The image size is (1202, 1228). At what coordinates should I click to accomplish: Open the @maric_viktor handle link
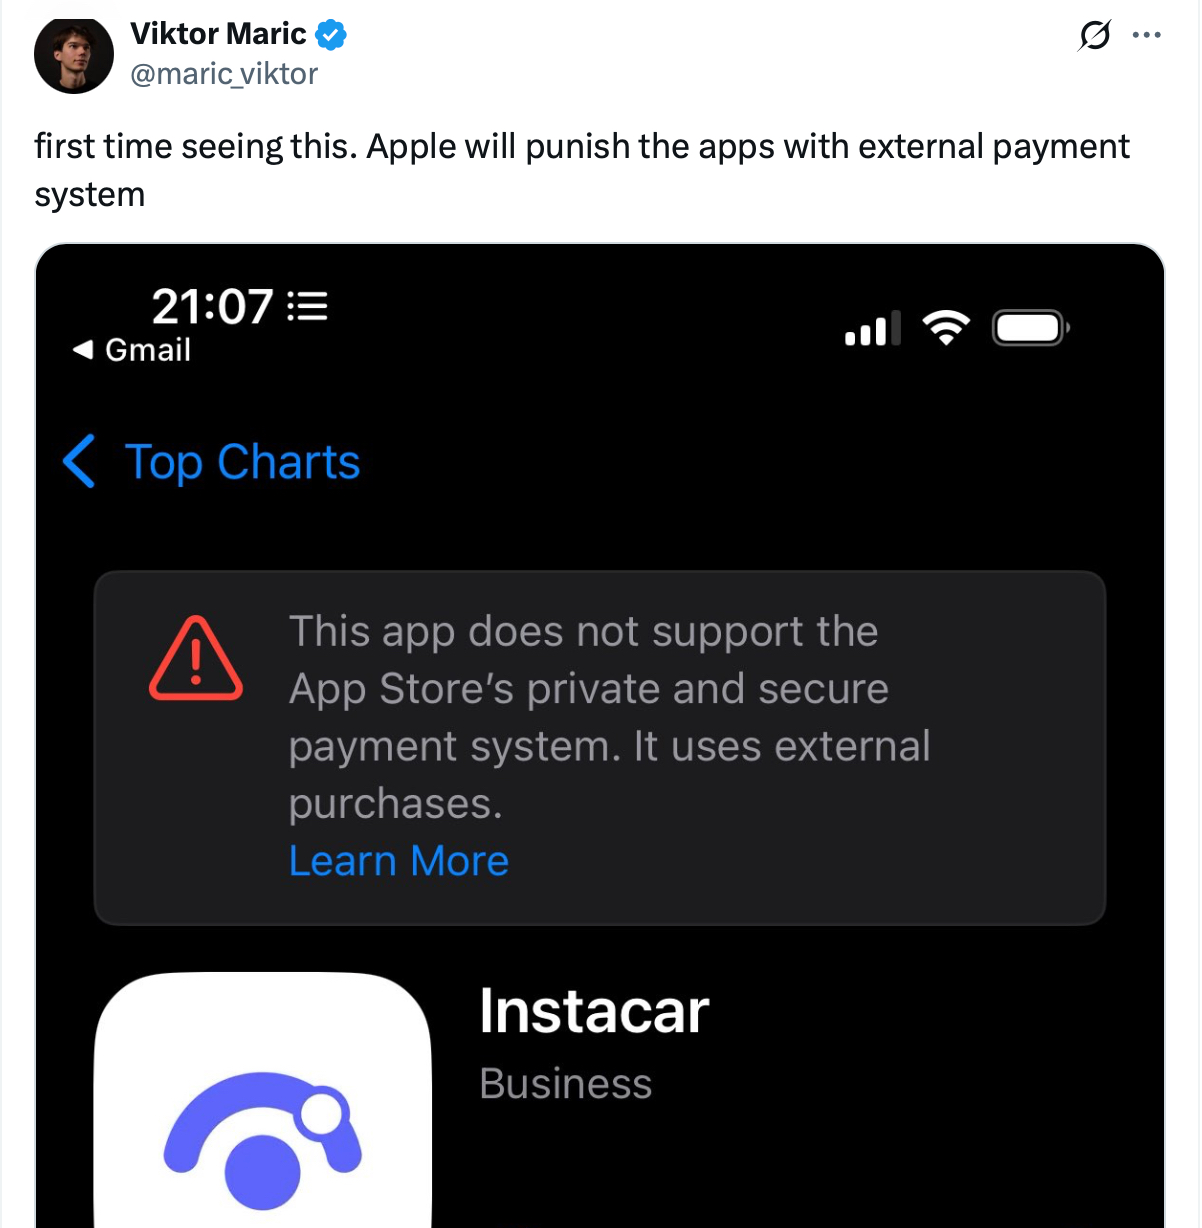coord(224,74)
